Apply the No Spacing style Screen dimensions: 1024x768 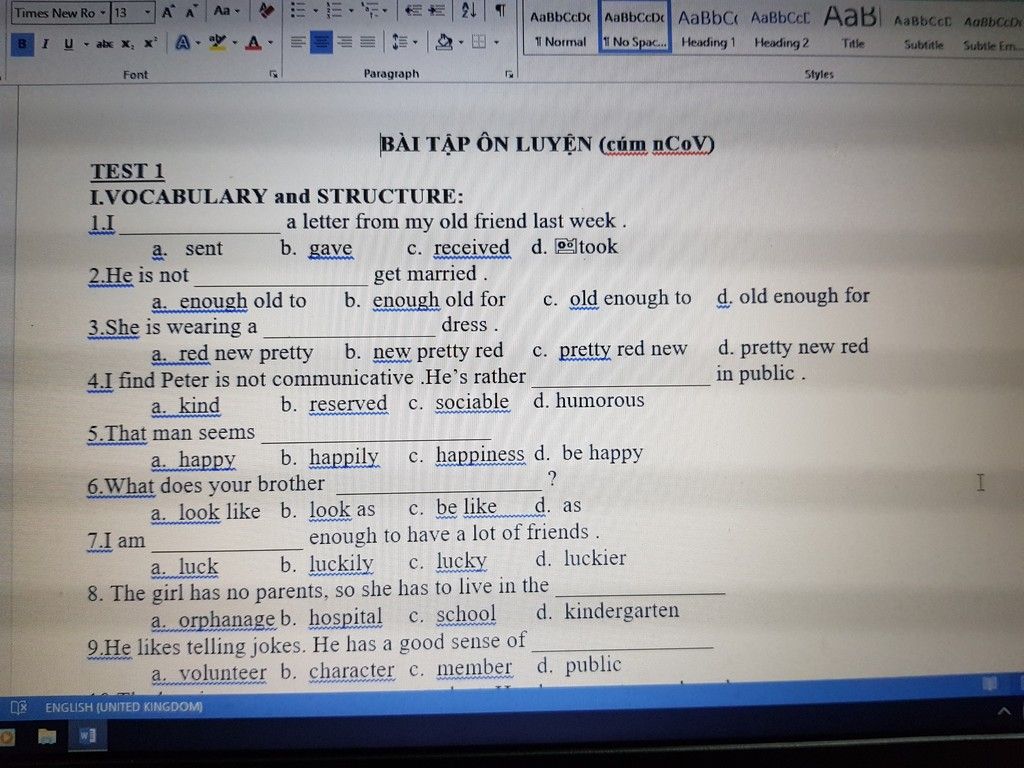[635, 29]
